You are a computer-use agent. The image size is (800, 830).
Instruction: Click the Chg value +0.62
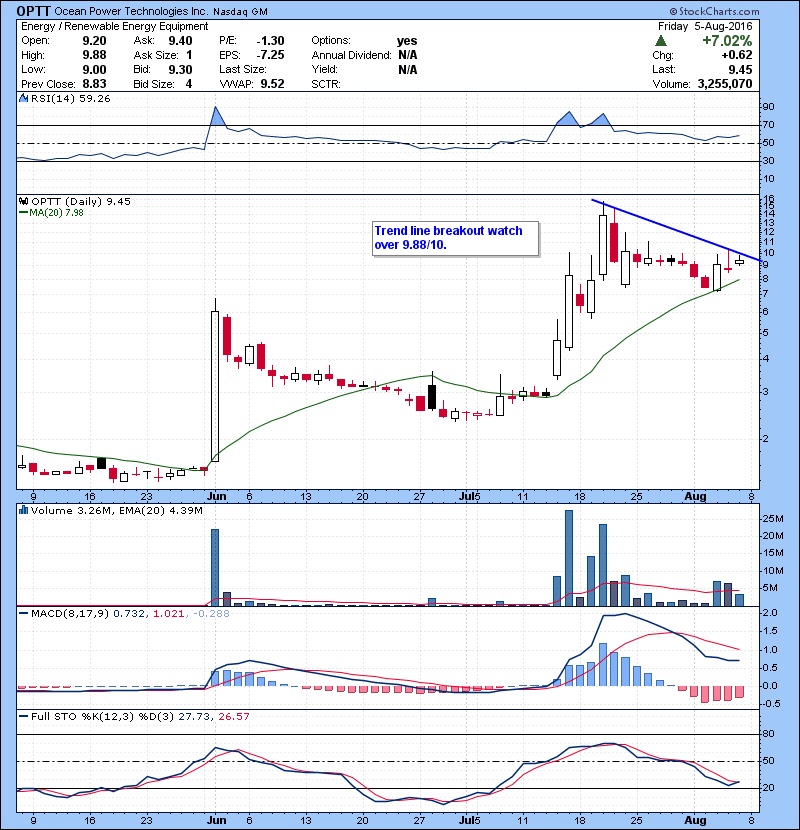coord(736,55)
